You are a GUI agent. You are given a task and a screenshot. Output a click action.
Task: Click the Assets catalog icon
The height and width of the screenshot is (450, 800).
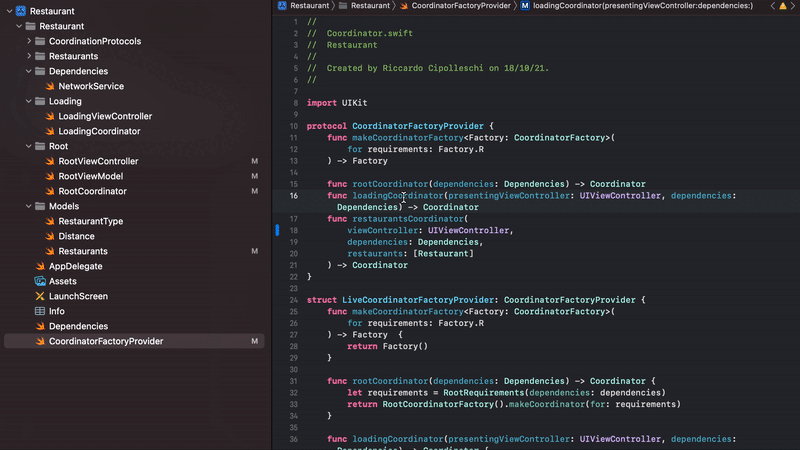click(40, 281)
